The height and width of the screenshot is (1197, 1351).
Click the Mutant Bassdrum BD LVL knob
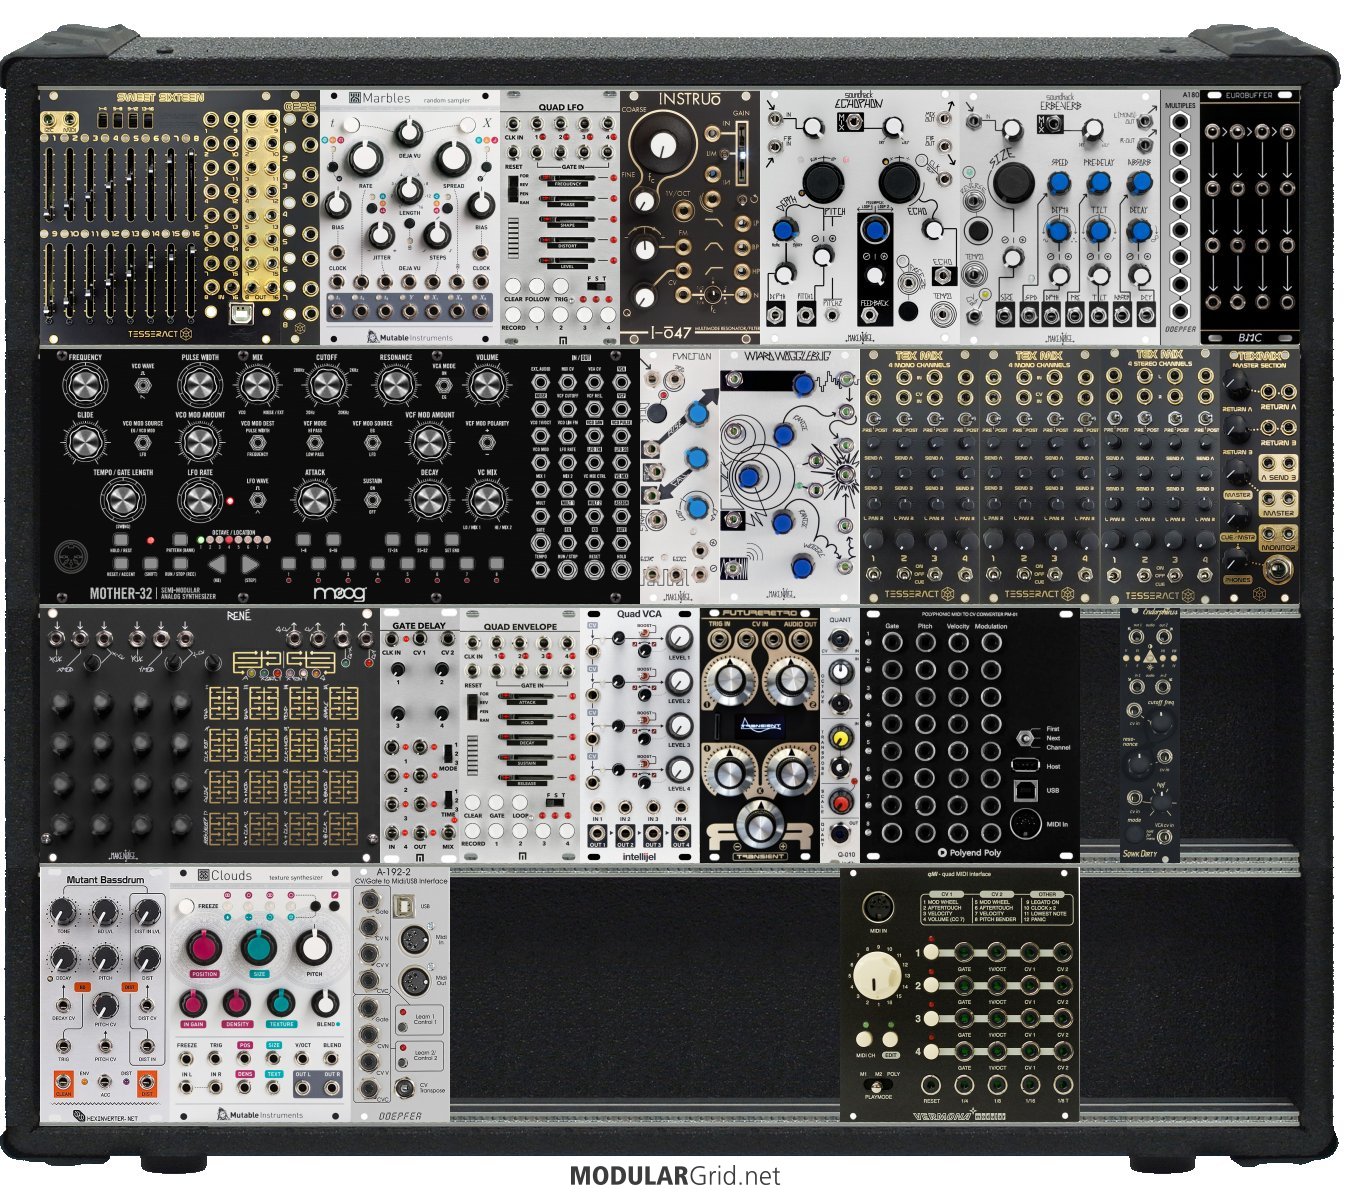click(104, 911)
